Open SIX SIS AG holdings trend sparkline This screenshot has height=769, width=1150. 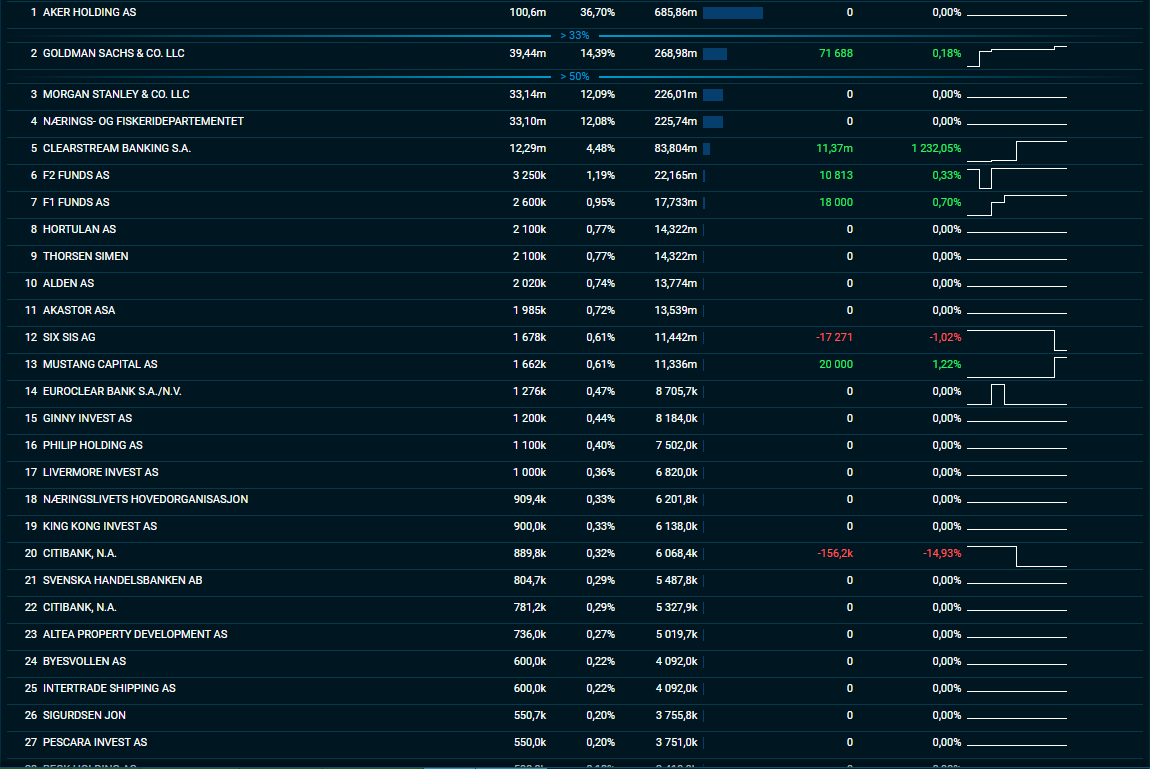click(x=1017, y=340)
